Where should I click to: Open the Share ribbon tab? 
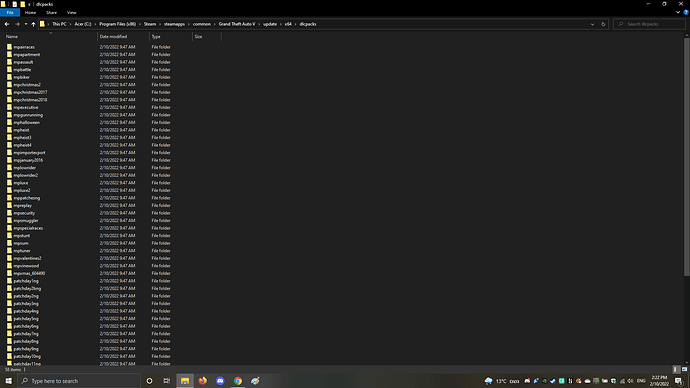[51, 13]
